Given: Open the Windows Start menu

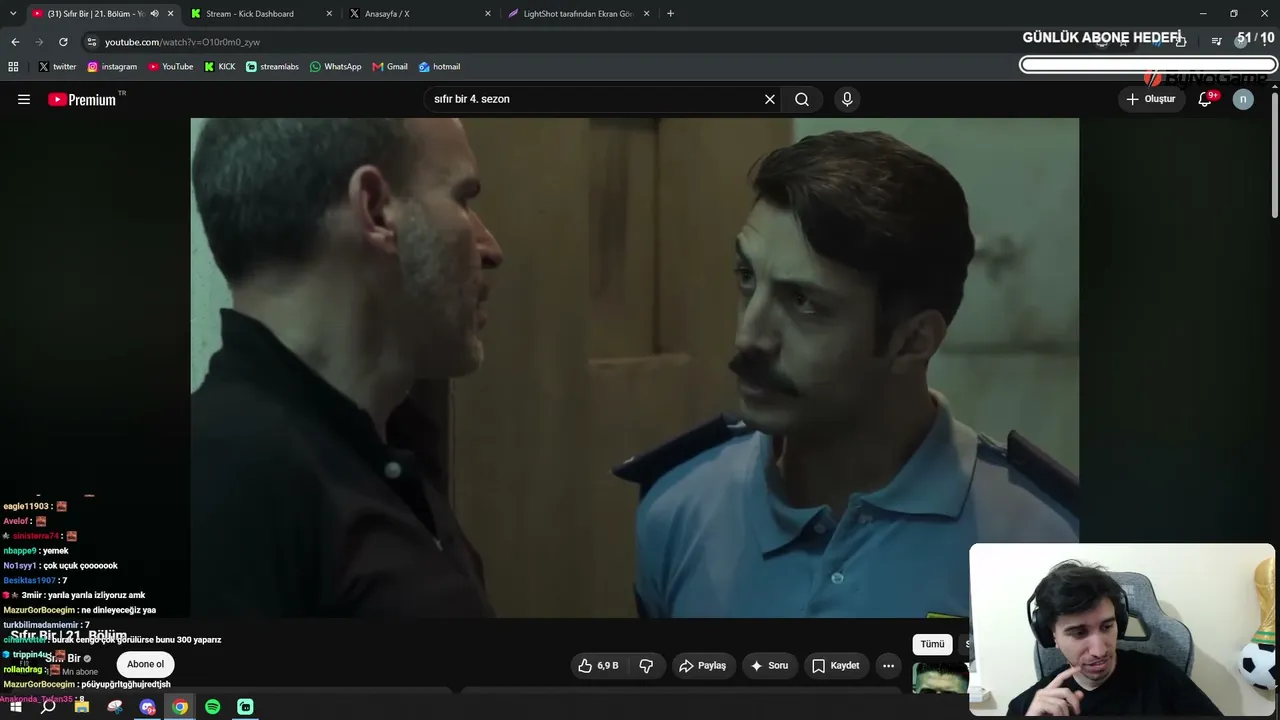Looking at the screenshot, I should click(x=15, y=707).
